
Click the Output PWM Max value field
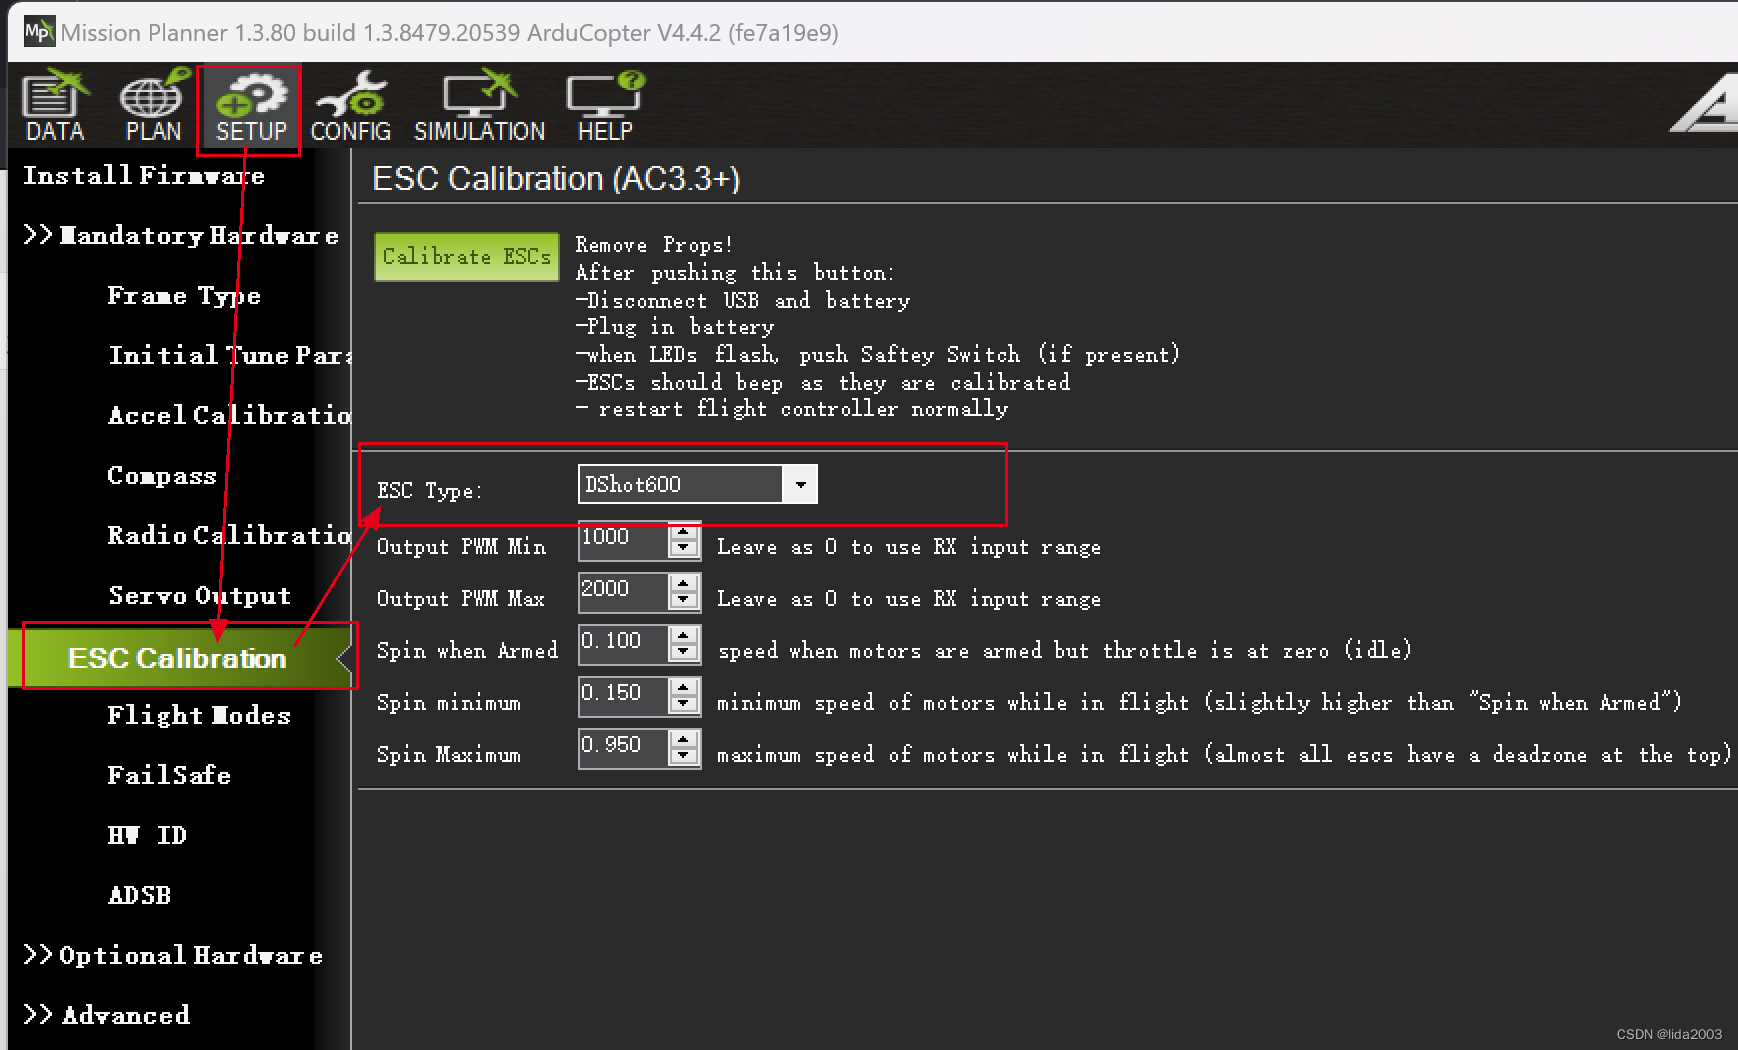tap(623, 593)
